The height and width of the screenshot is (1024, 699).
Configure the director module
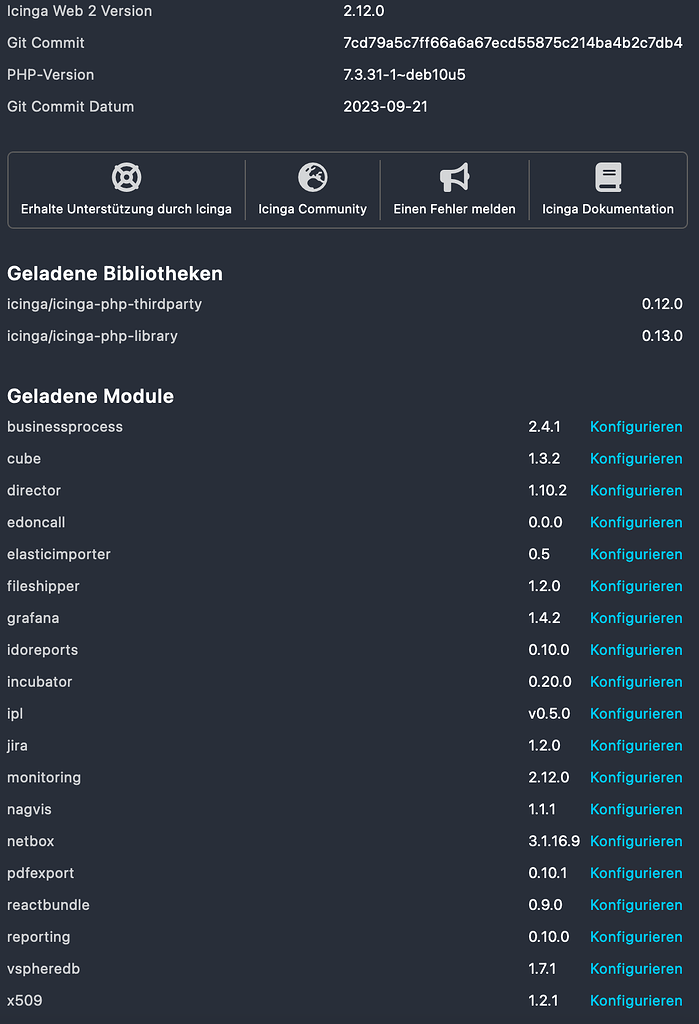point(636,490)
